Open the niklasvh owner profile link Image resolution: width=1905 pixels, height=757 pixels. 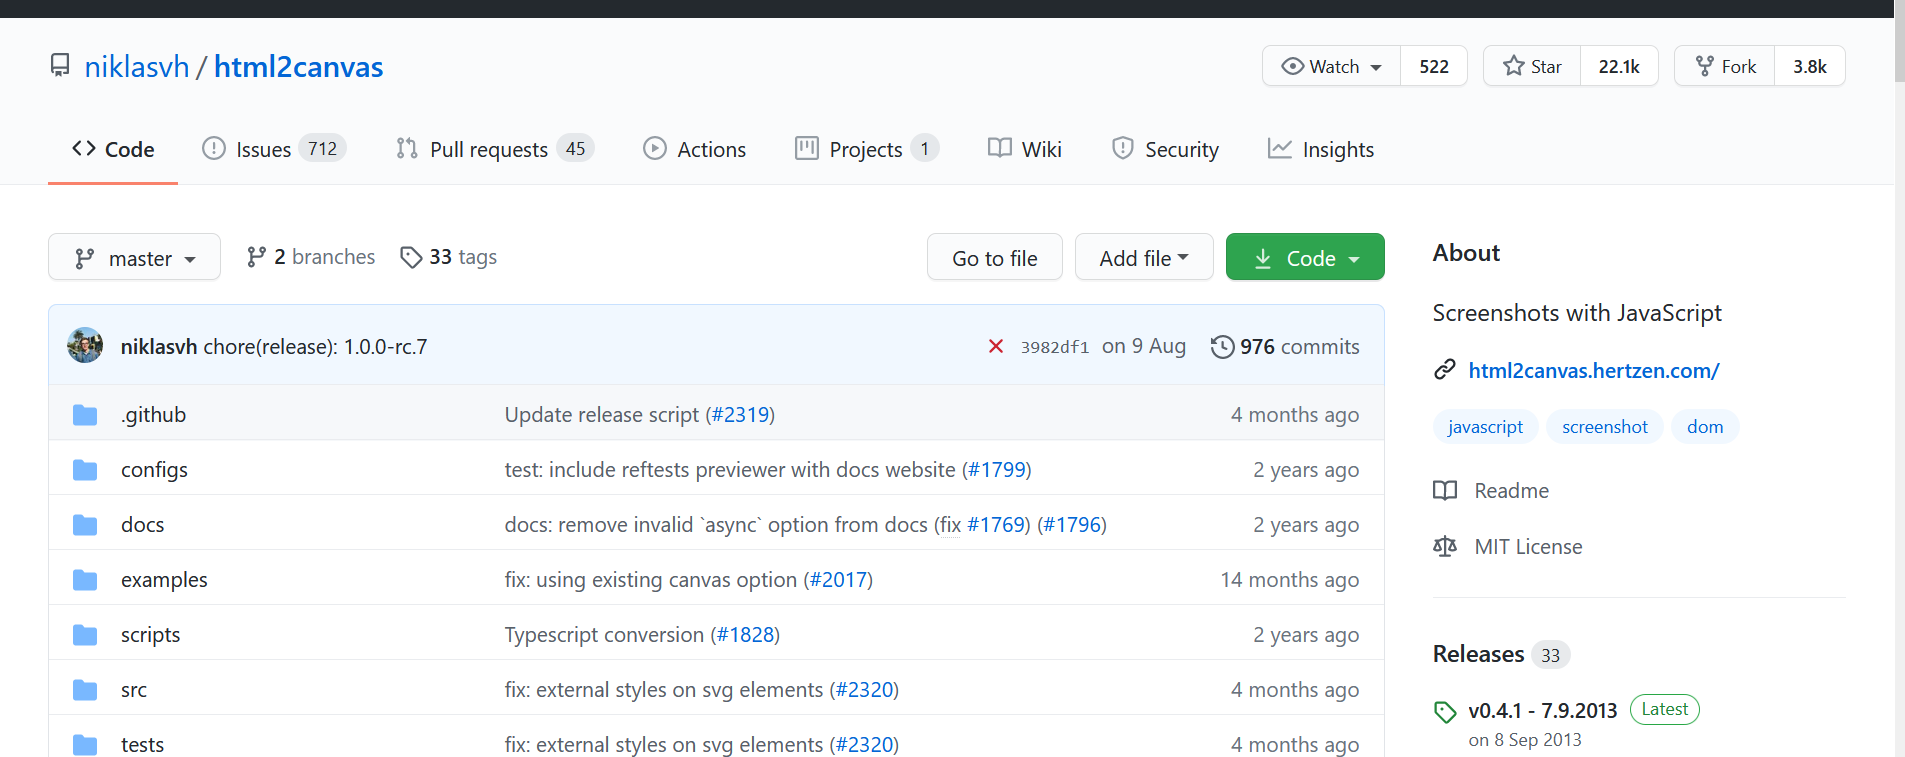(x=137, y=67)
